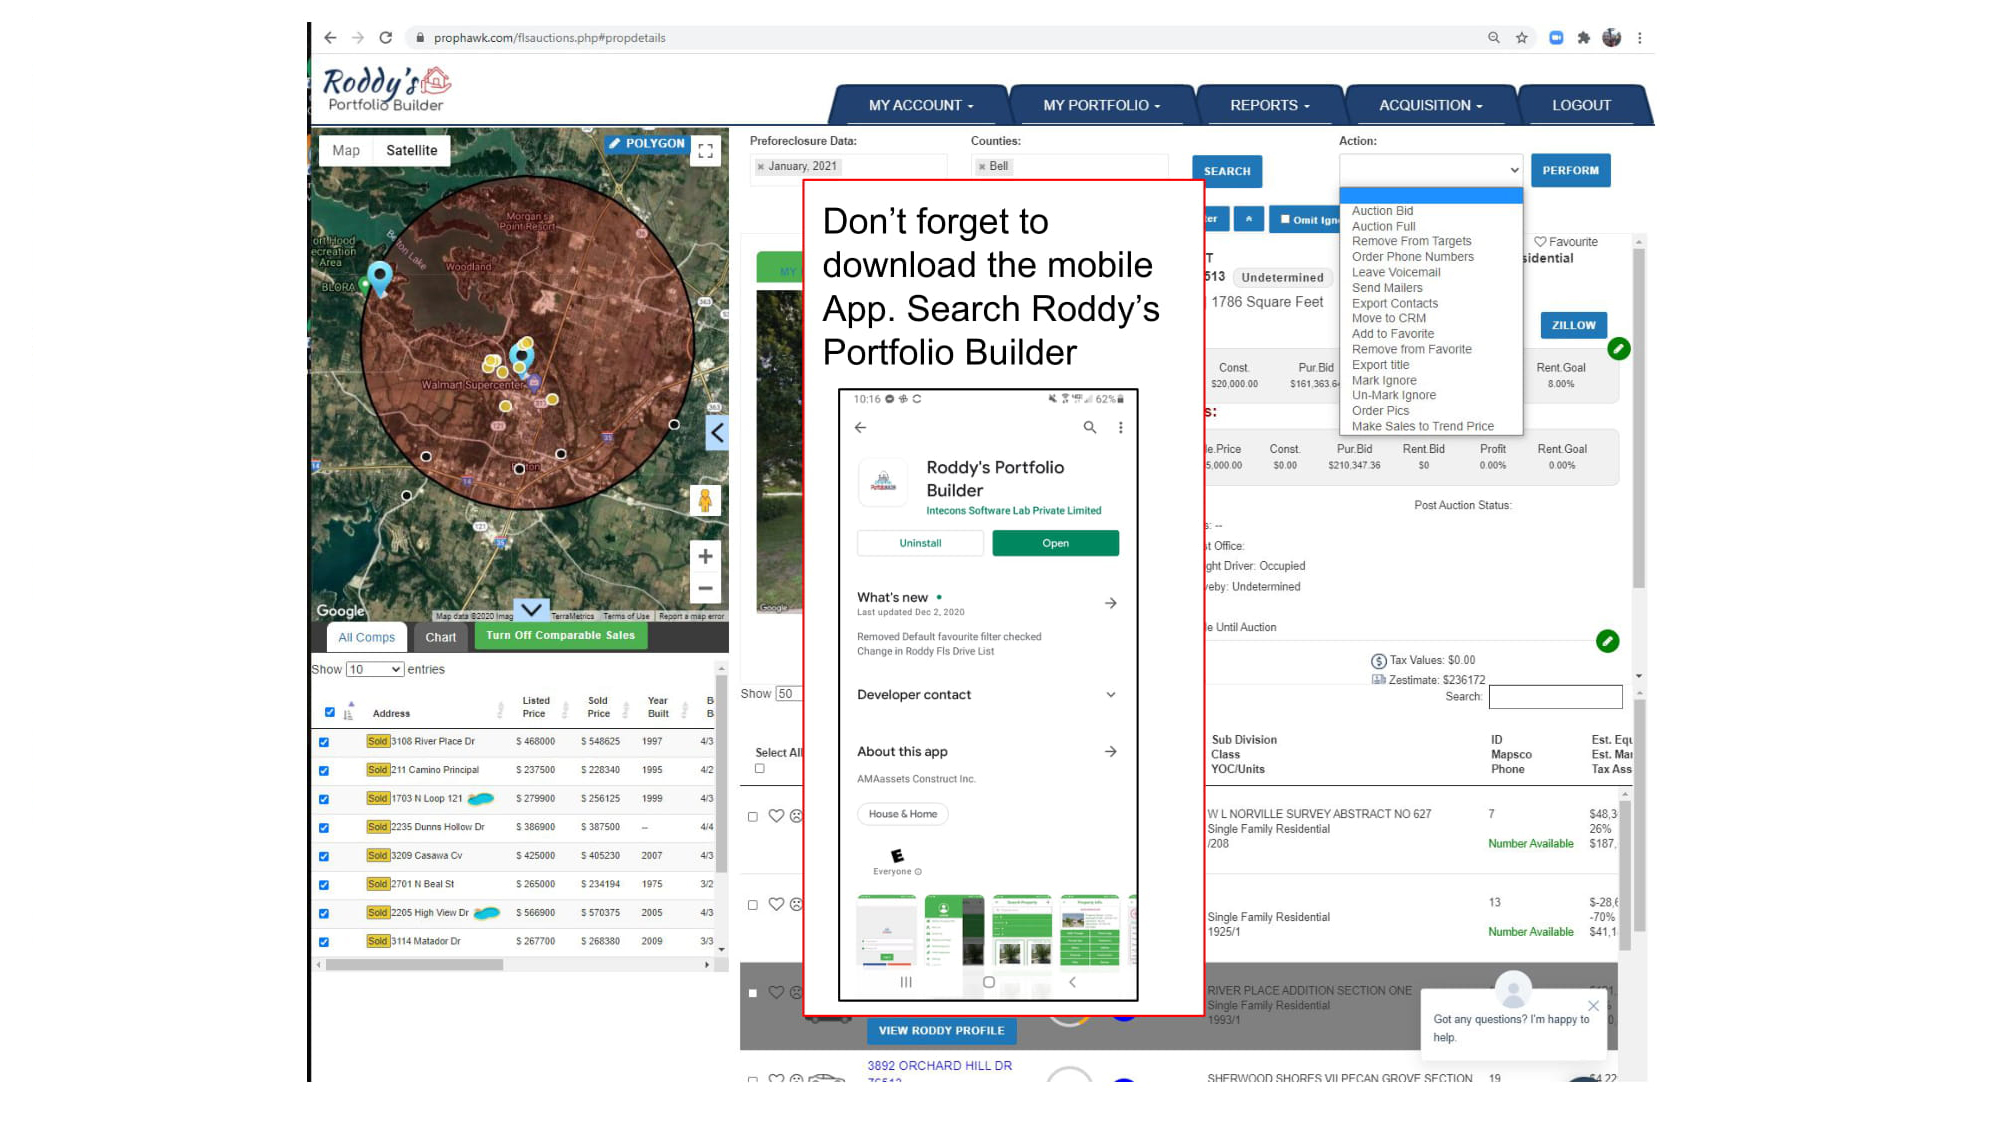Screen dimensions: 2000x1125
Task: Turn Off Comparable Sales
Action: 560,635
